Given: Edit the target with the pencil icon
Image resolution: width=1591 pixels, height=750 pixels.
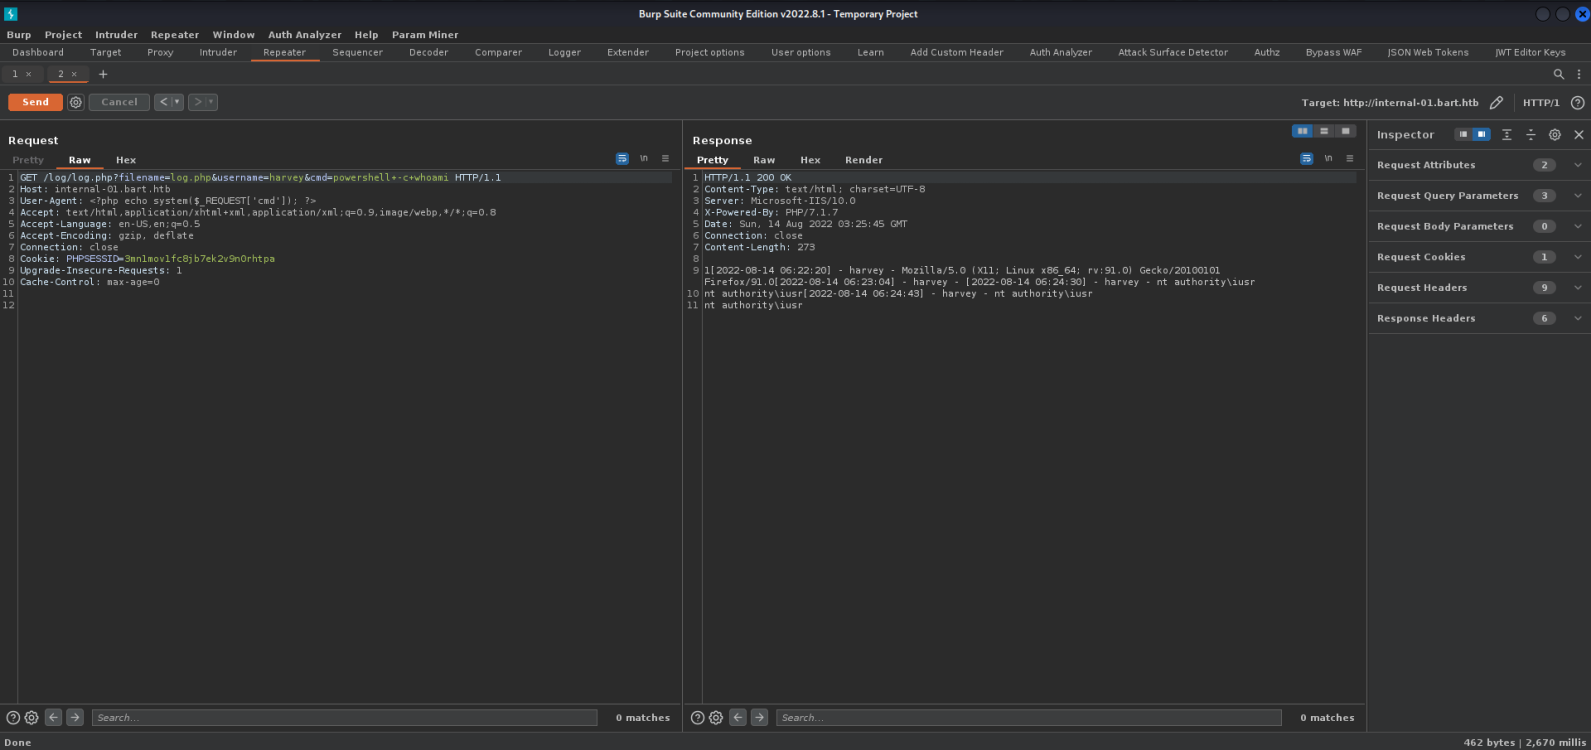Looking at the screenshot, I should tap(1496, 102).
